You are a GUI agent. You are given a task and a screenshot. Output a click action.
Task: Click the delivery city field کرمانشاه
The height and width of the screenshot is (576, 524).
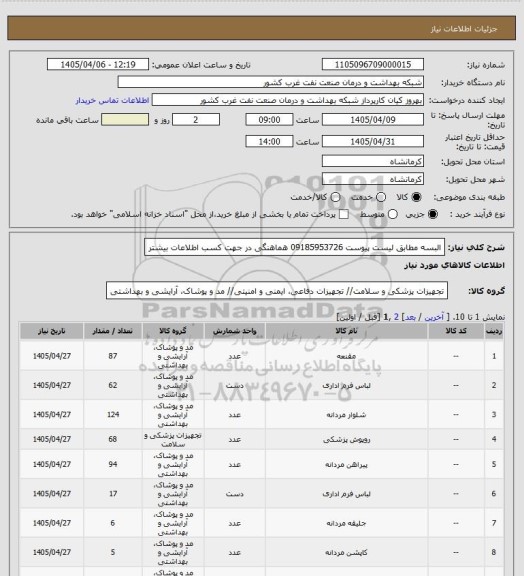(373, 179)
